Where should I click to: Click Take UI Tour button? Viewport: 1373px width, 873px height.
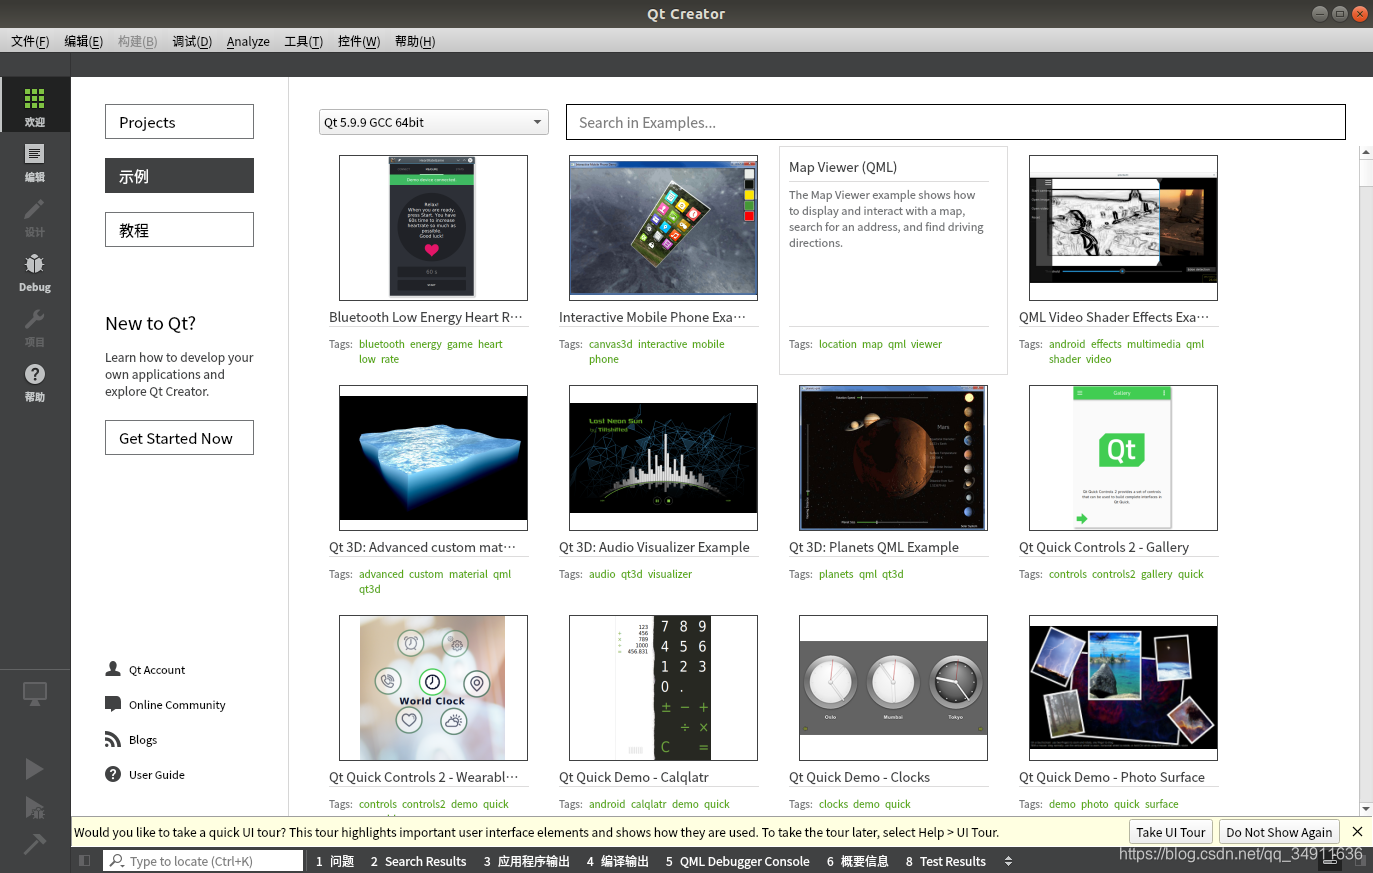point(1171,832)
